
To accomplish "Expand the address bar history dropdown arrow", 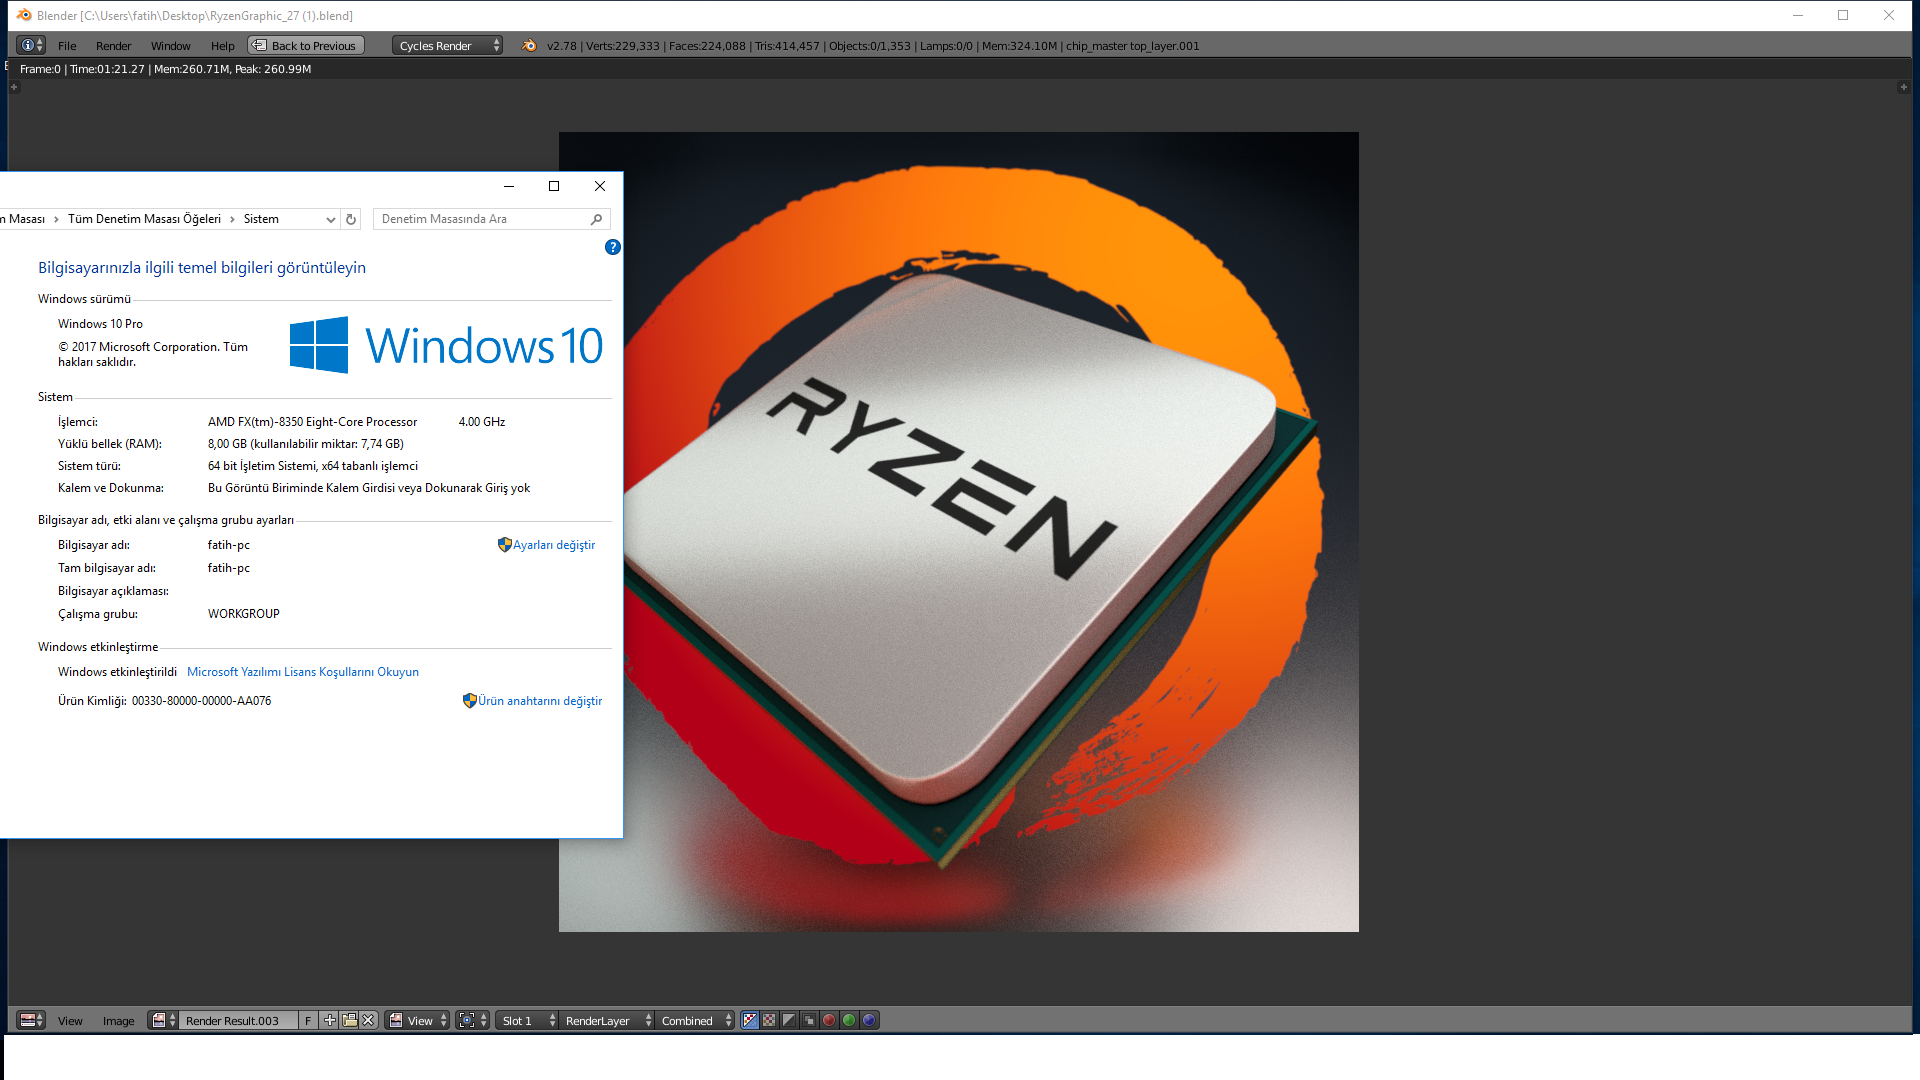I will coord(331,219).
